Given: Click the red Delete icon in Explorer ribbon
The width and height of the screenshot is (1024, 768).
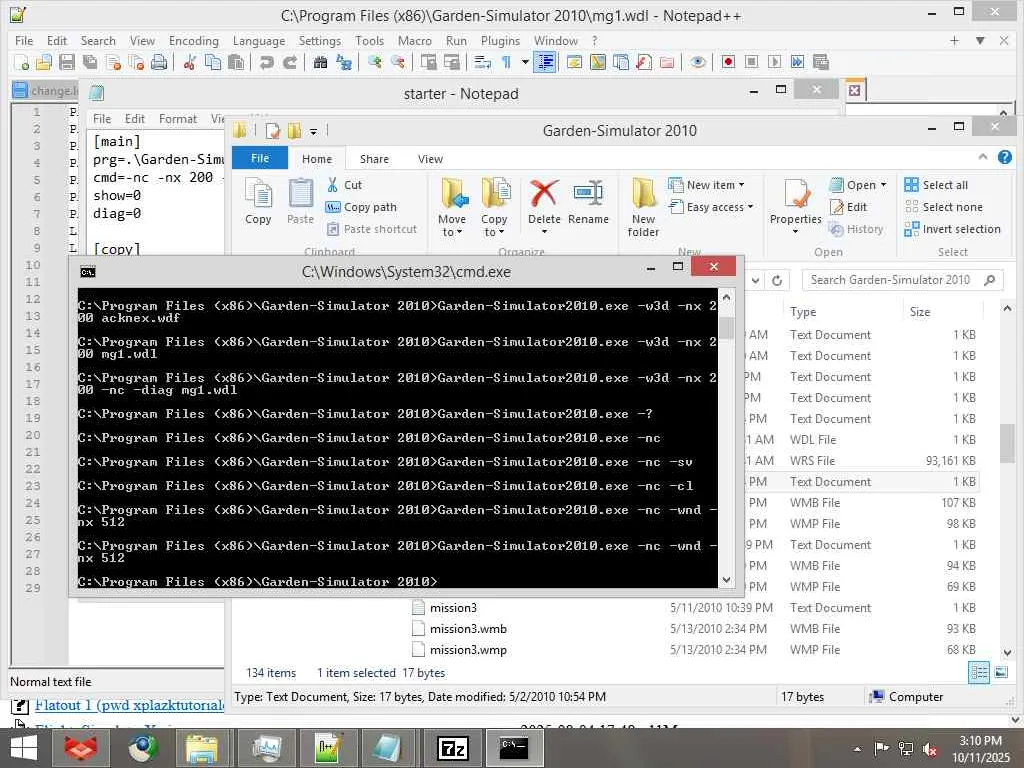Looking at the screenshot, I should coord(544,194).
